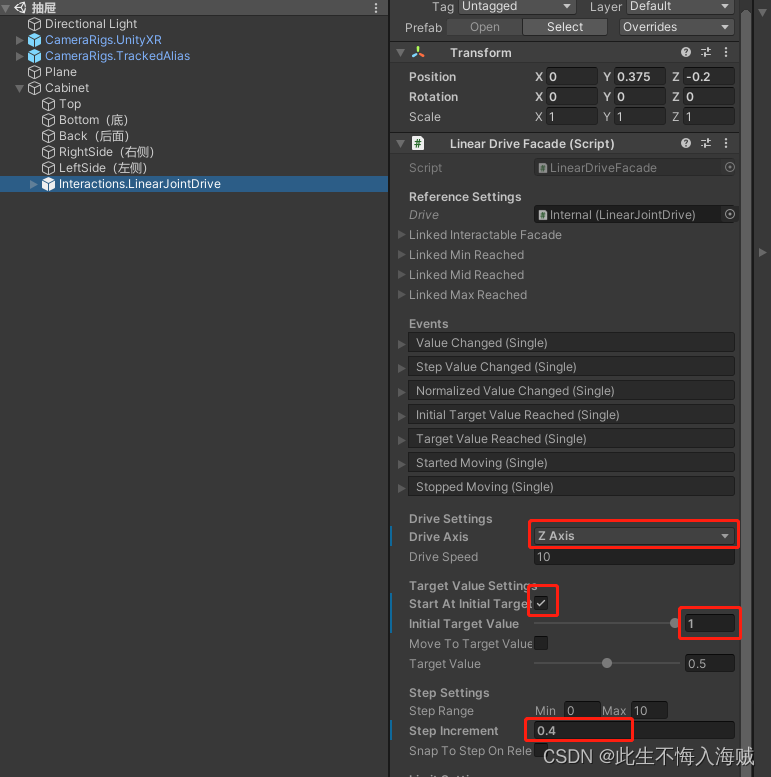Open Linear Drive Facade help reference
The width and height of the screenshot is (771, 777).
(x=686, y=143)
